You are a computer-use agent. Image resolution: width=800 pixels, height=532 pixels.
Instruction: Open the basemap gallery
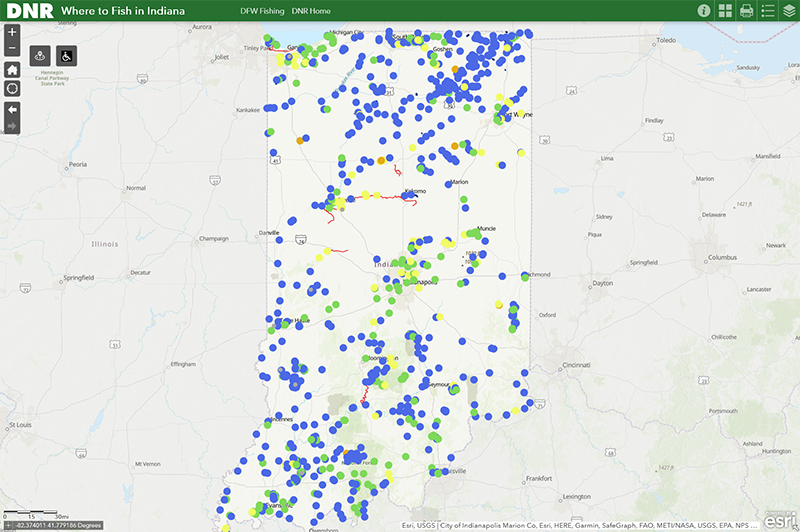[x=725, y=11]
